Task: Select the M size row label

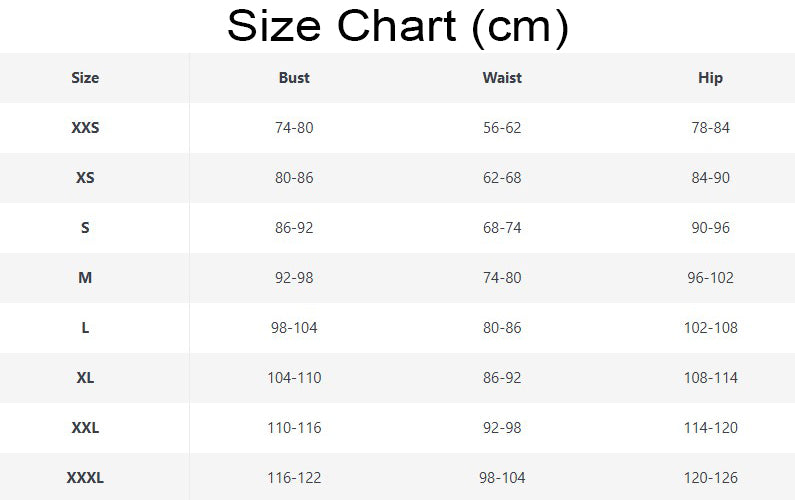Action: point(85,278)
